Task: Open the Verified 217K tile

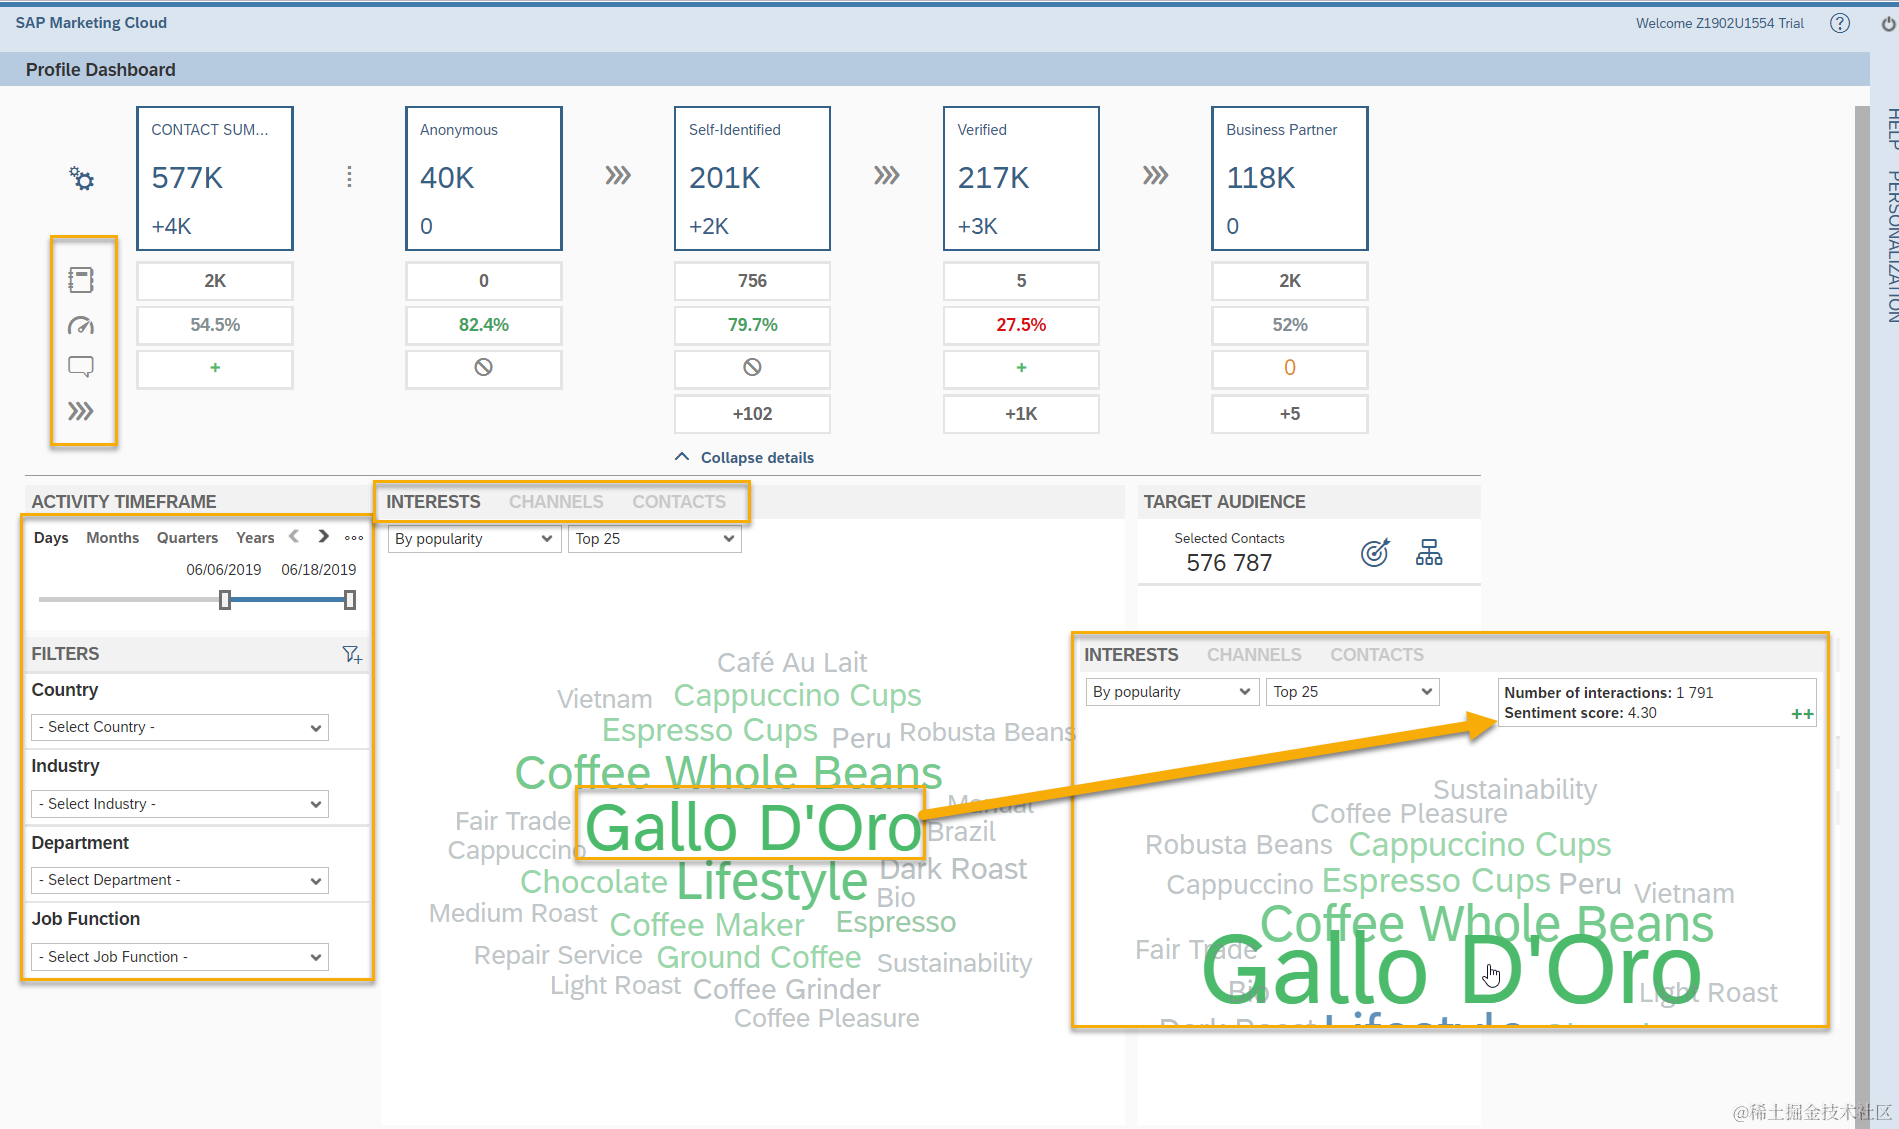Action: [1021, 178]
